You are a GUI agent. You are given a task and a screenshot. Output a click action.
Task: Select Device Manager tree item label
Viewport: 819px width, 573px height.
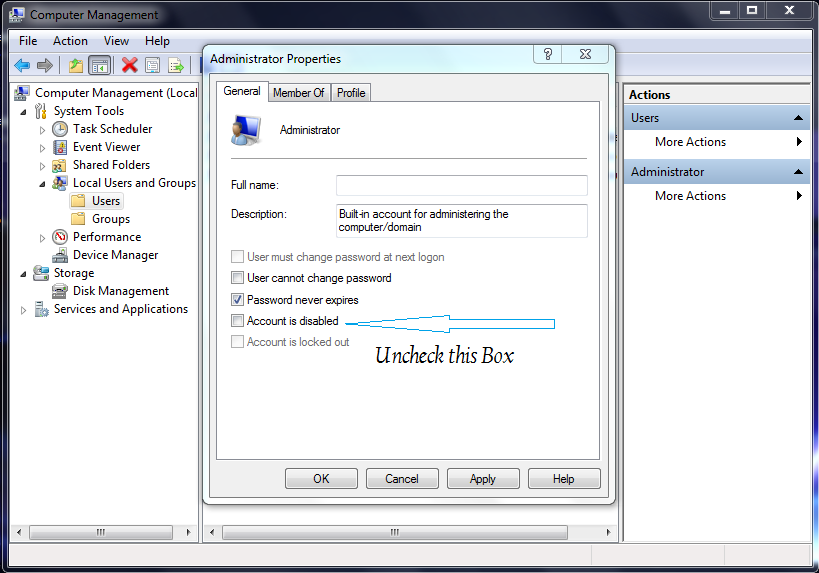pyautogui.click(x=115, y=255)
